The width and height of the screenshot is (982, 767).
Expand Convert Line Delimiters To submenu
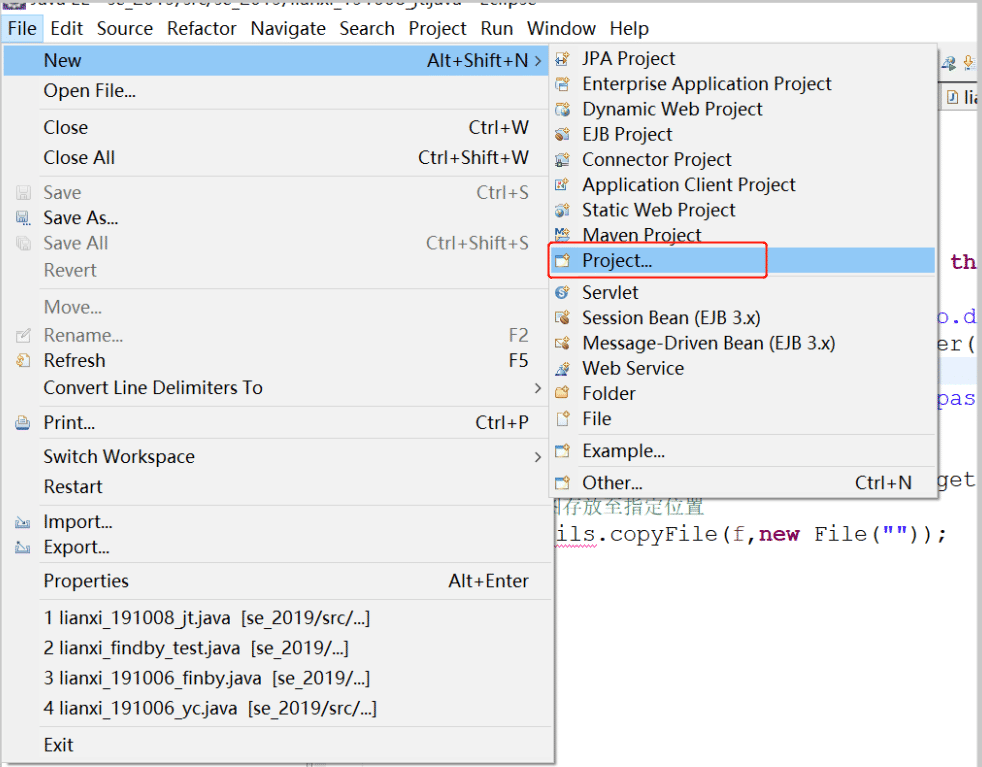538,388
